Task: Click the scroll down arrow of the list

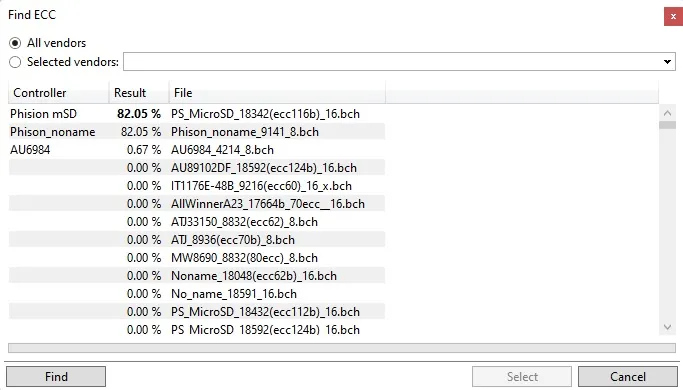Action: coord(667,327)
